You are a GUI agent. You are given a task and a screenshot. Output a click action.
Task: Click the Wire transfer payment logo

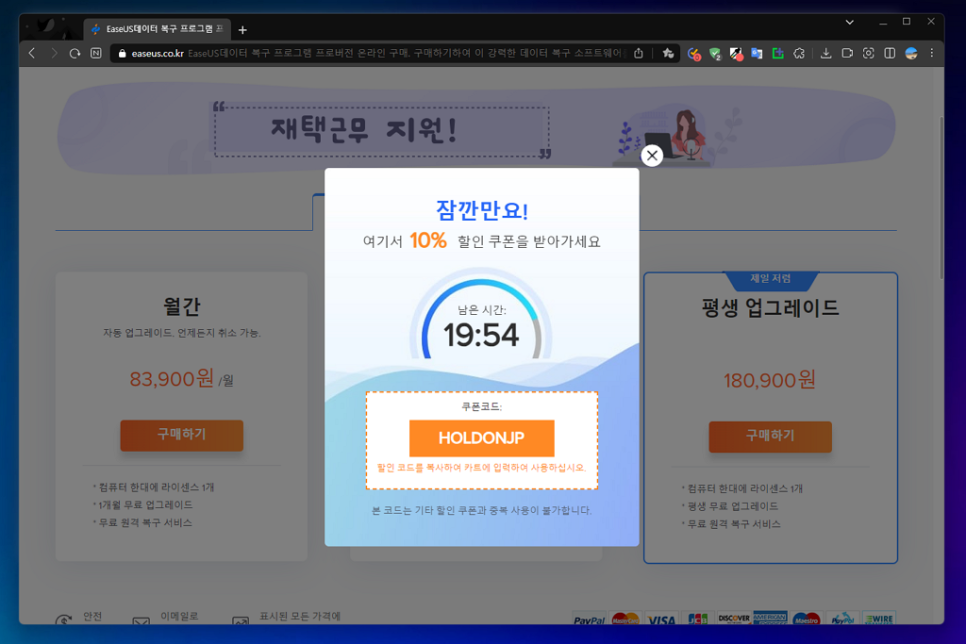pyautogui.click(x=879, y=618)
